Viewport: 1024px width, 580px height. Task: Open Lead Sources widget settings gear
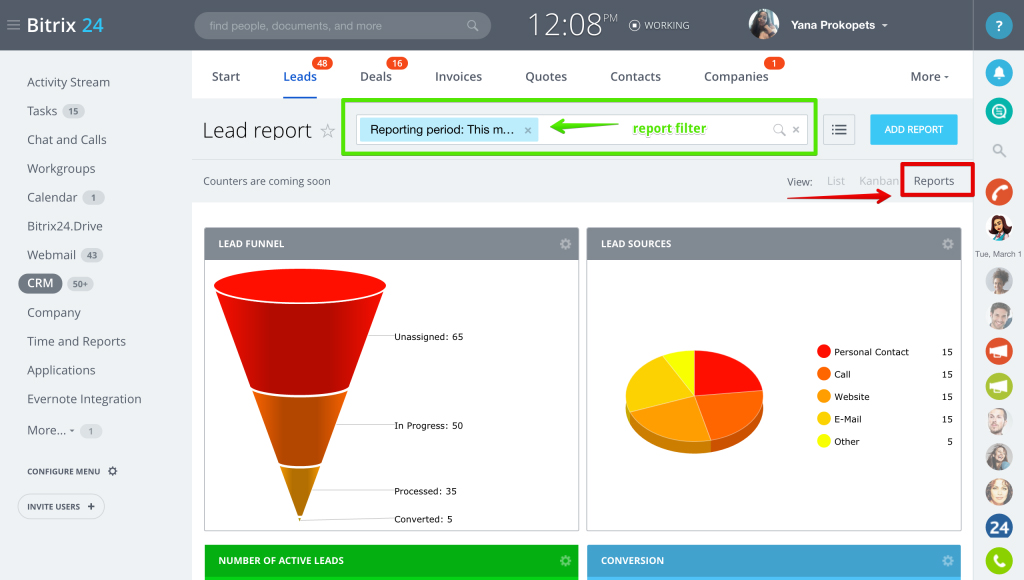tap(947, 244)
